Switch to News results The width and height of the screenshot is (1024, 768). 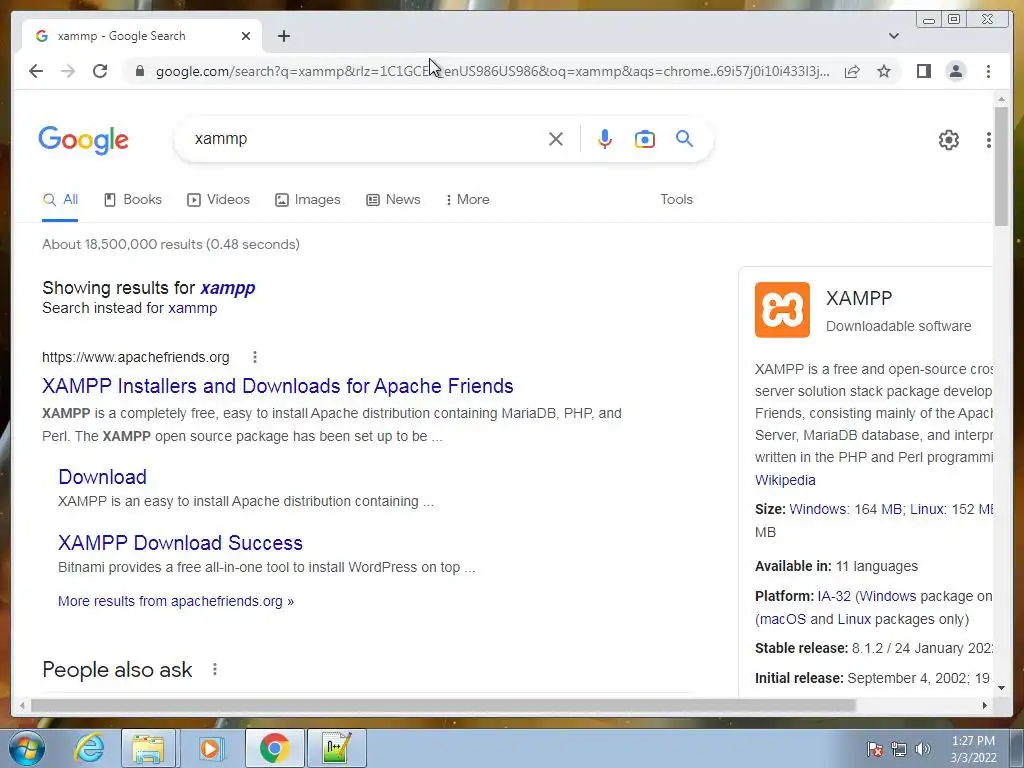393,200
